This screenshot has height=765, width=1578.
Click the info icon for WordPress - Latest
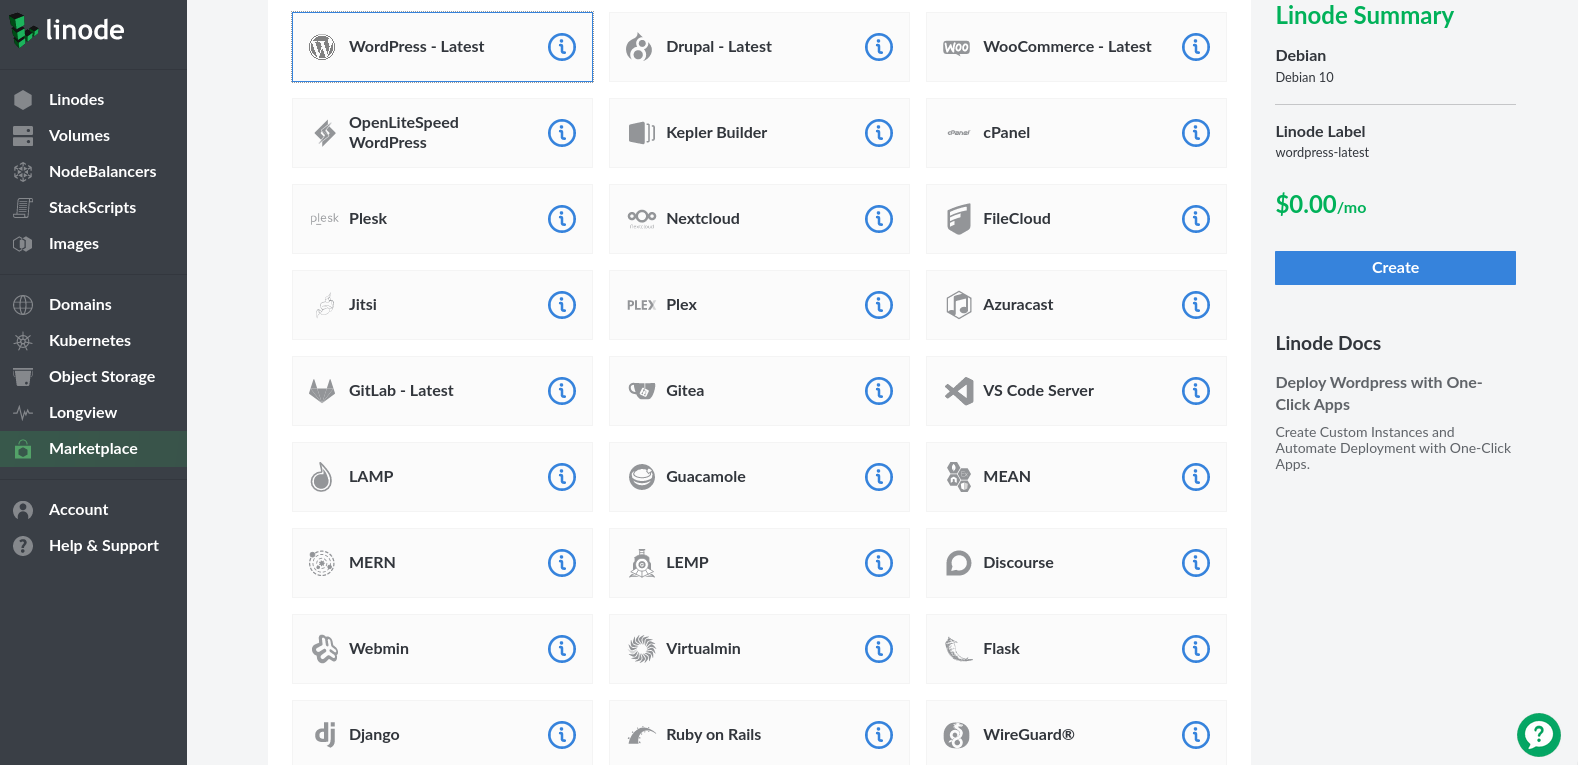(x=562, y=47)
